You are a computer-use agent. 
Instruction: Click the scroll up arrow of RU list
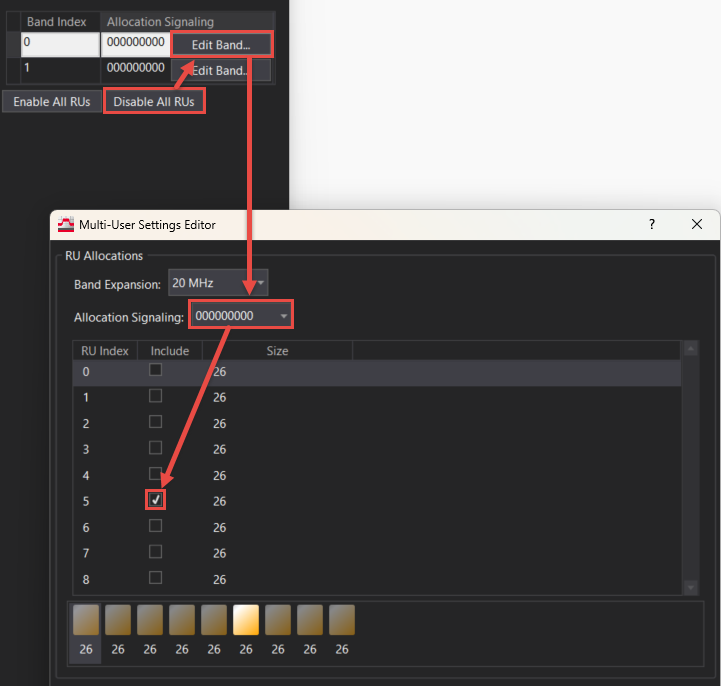pyautogui.click(x=690, y=349)
